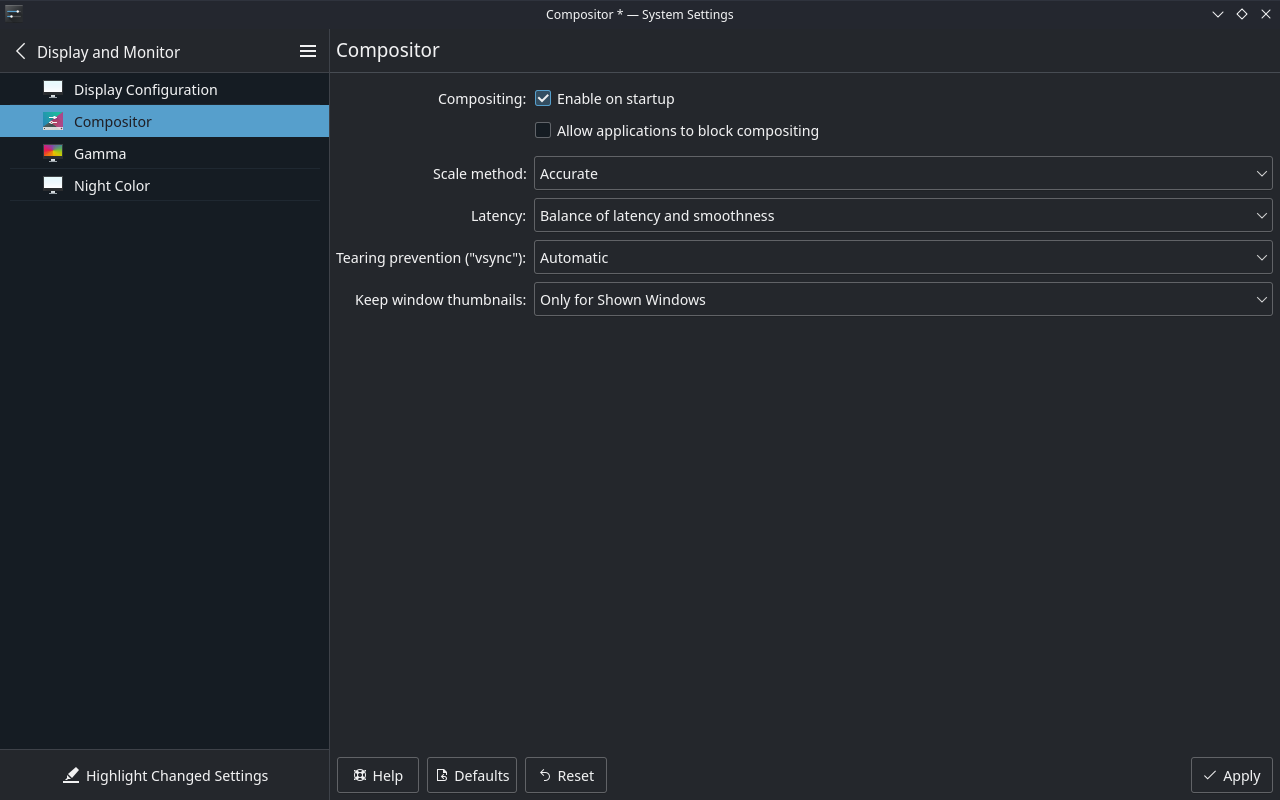Click the Defaults button
The width and height of the screenshot is (1280, 800).
[471, 775]
